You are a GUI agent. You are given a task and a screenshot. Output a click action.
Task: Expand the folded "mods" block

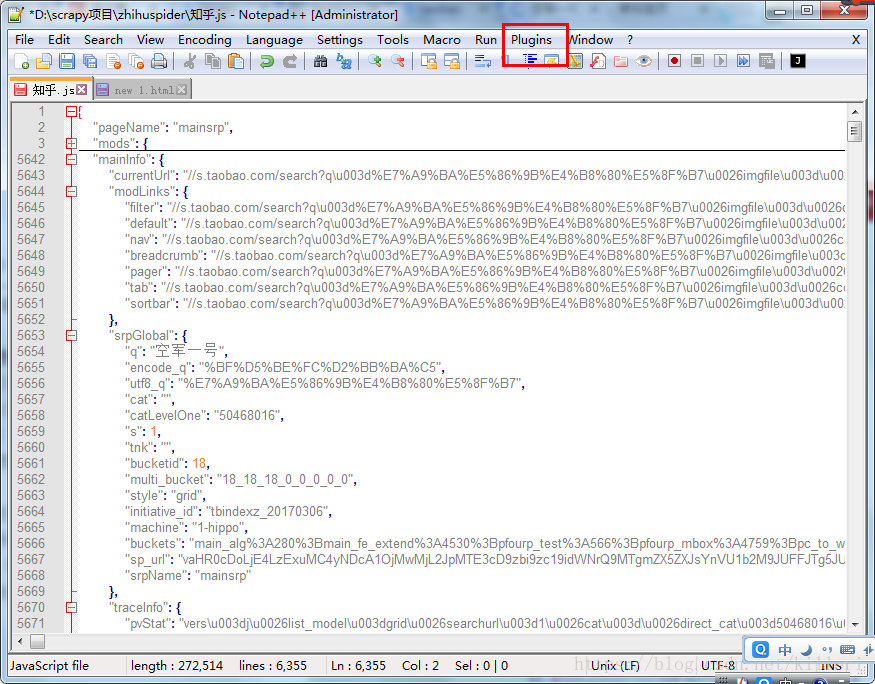(71, 143)
